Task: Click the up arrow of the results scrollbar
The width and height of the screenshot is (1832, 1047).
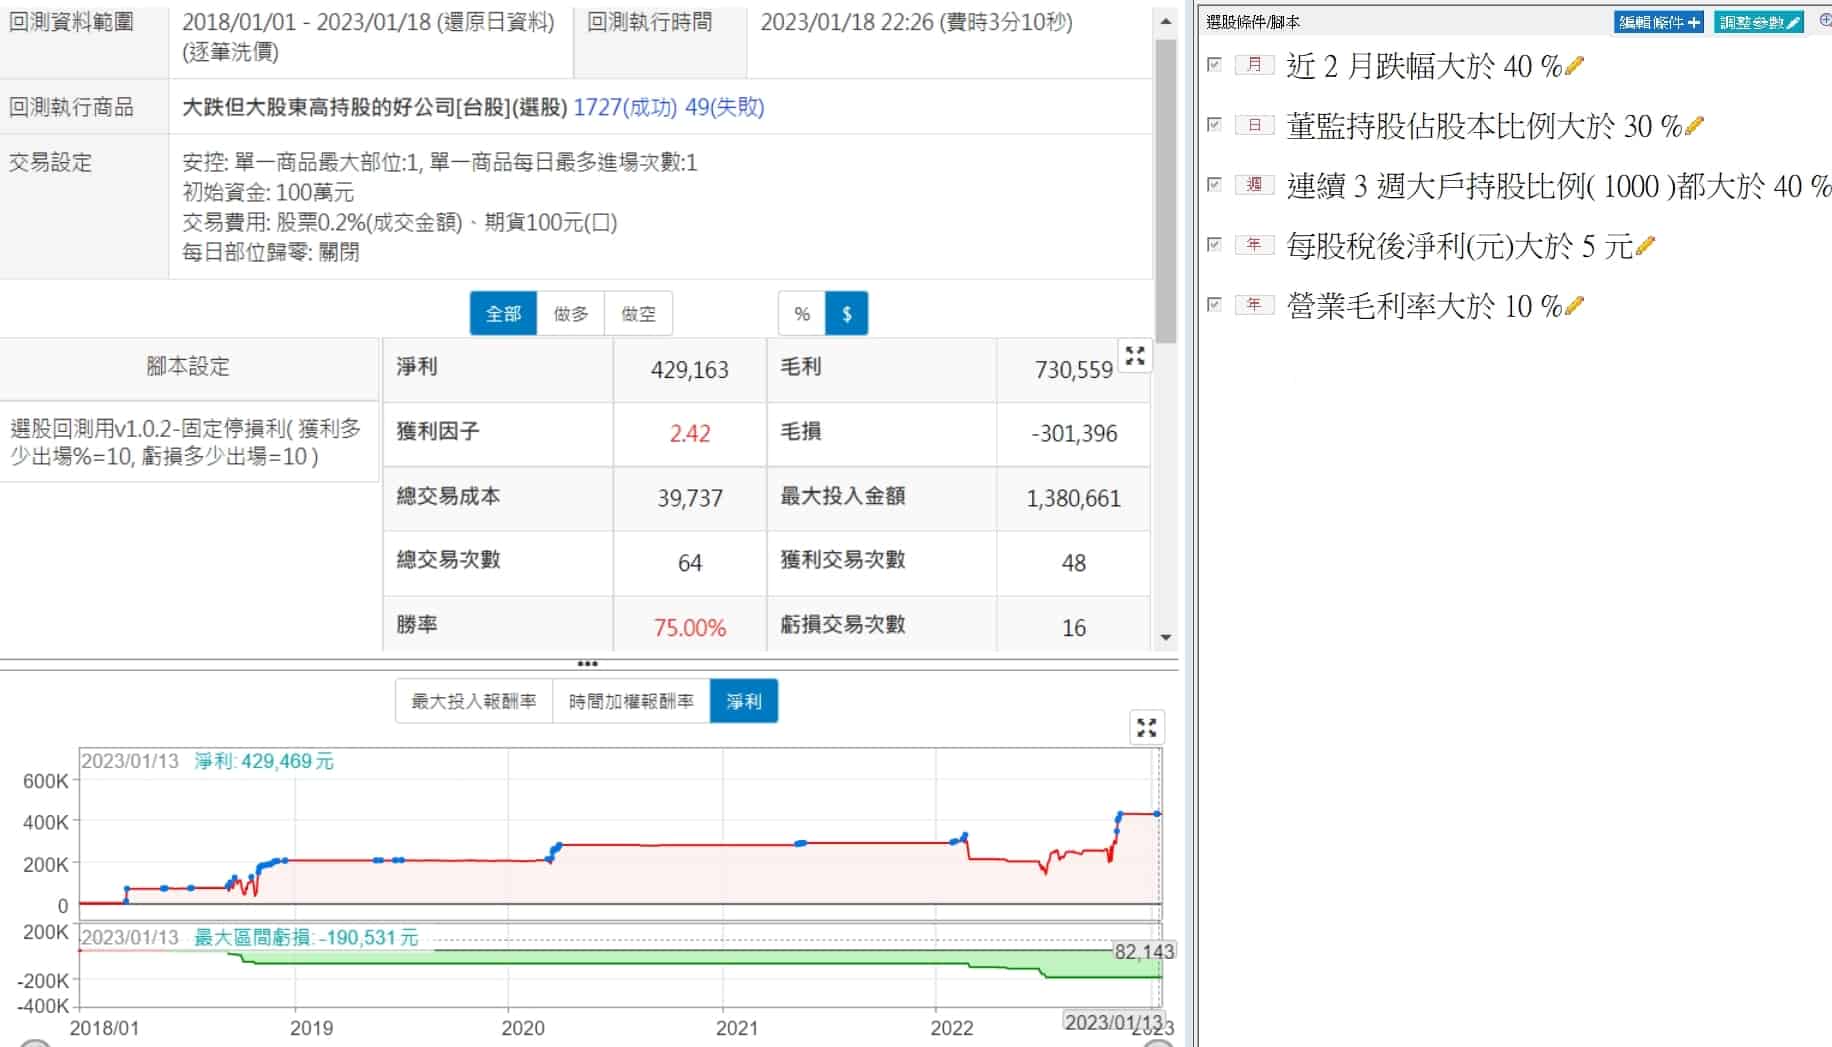Action: point(1165,21)
